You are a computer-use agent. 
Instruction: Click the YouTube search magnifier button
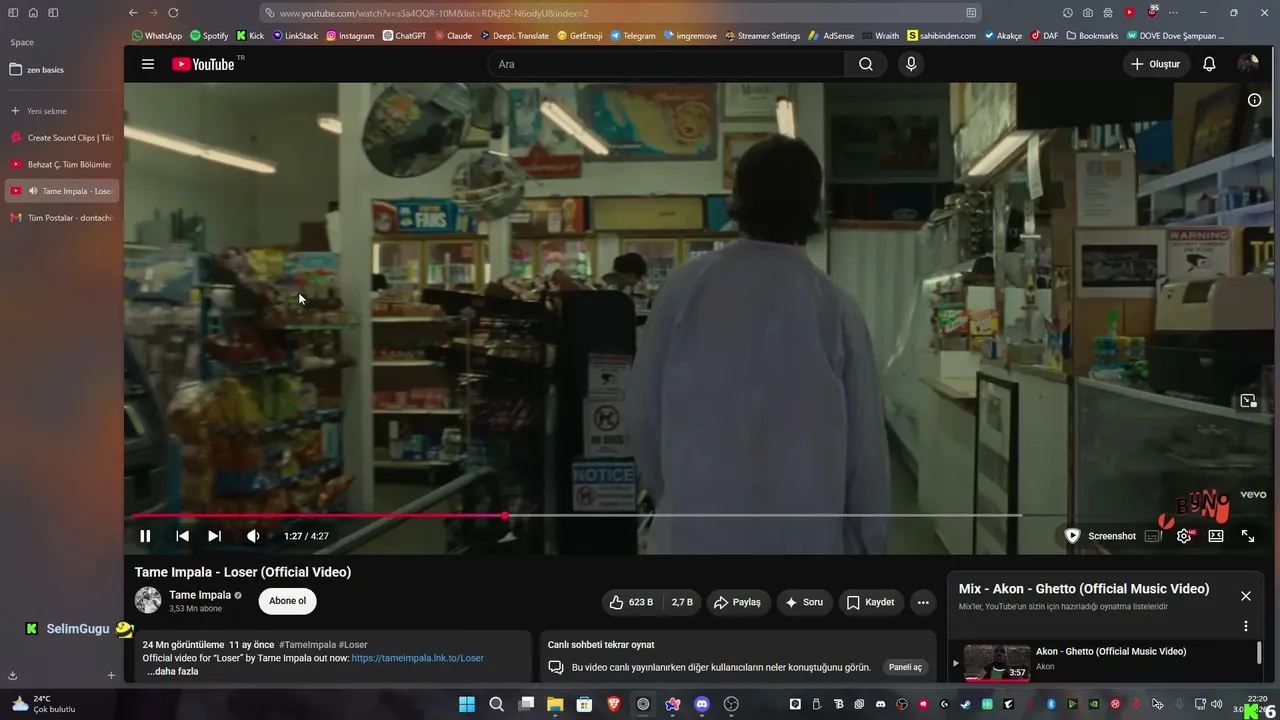(x=866, y=64)
